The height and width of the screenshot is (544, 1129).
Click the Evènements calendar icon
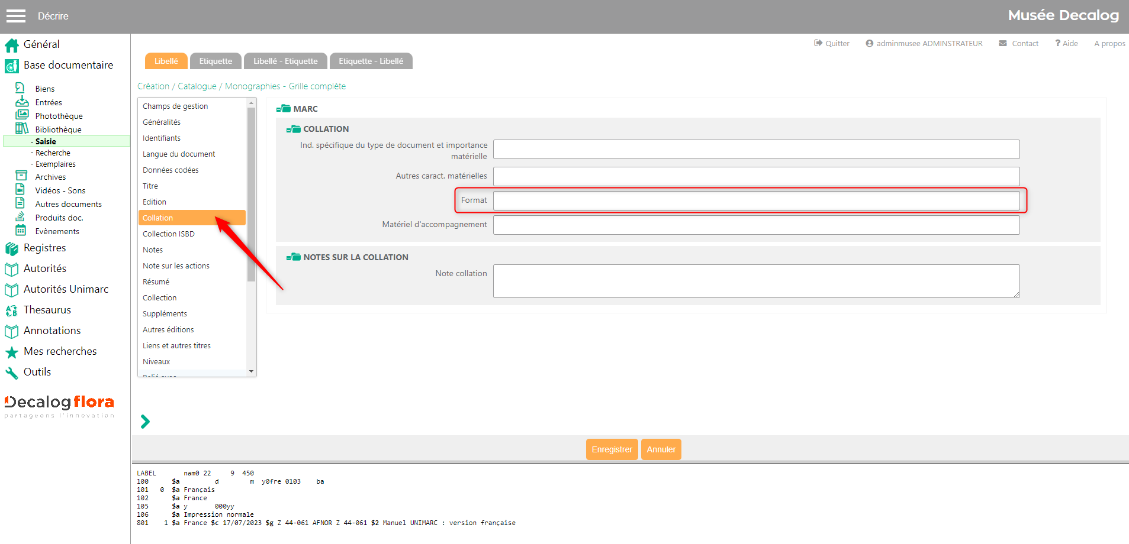tap(21, 230)
